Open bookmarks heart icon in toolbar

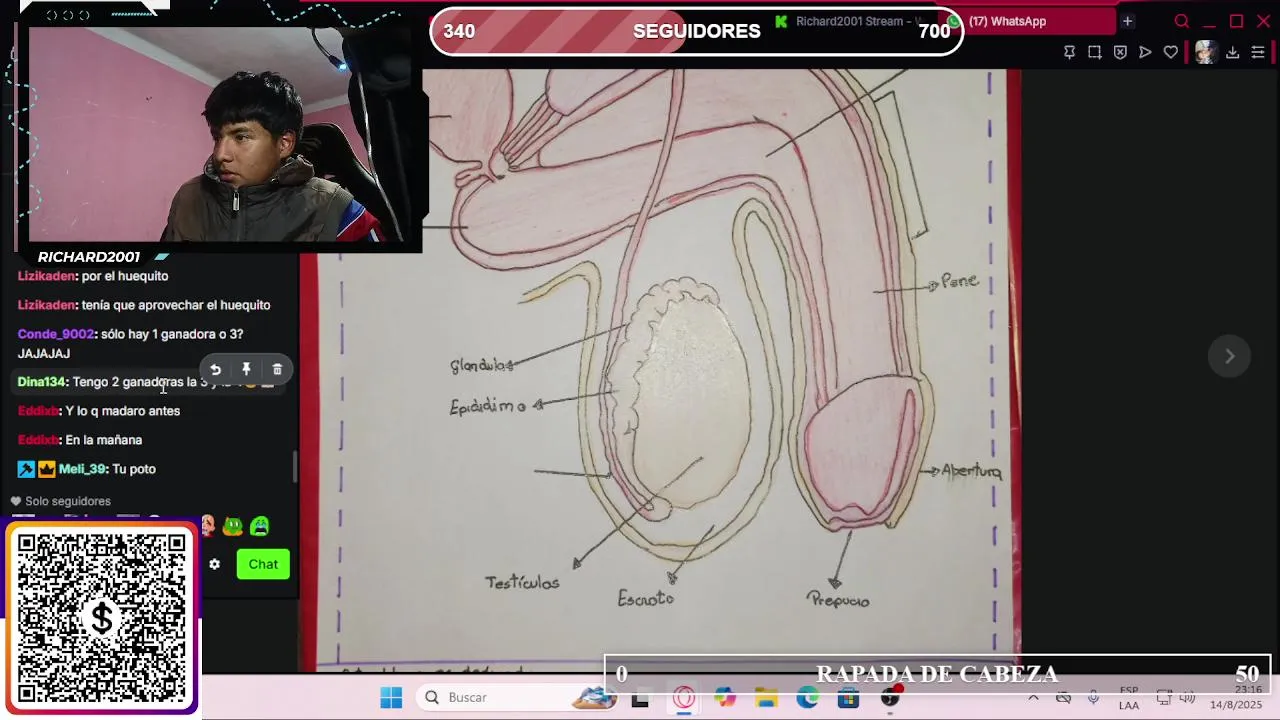1170,52
